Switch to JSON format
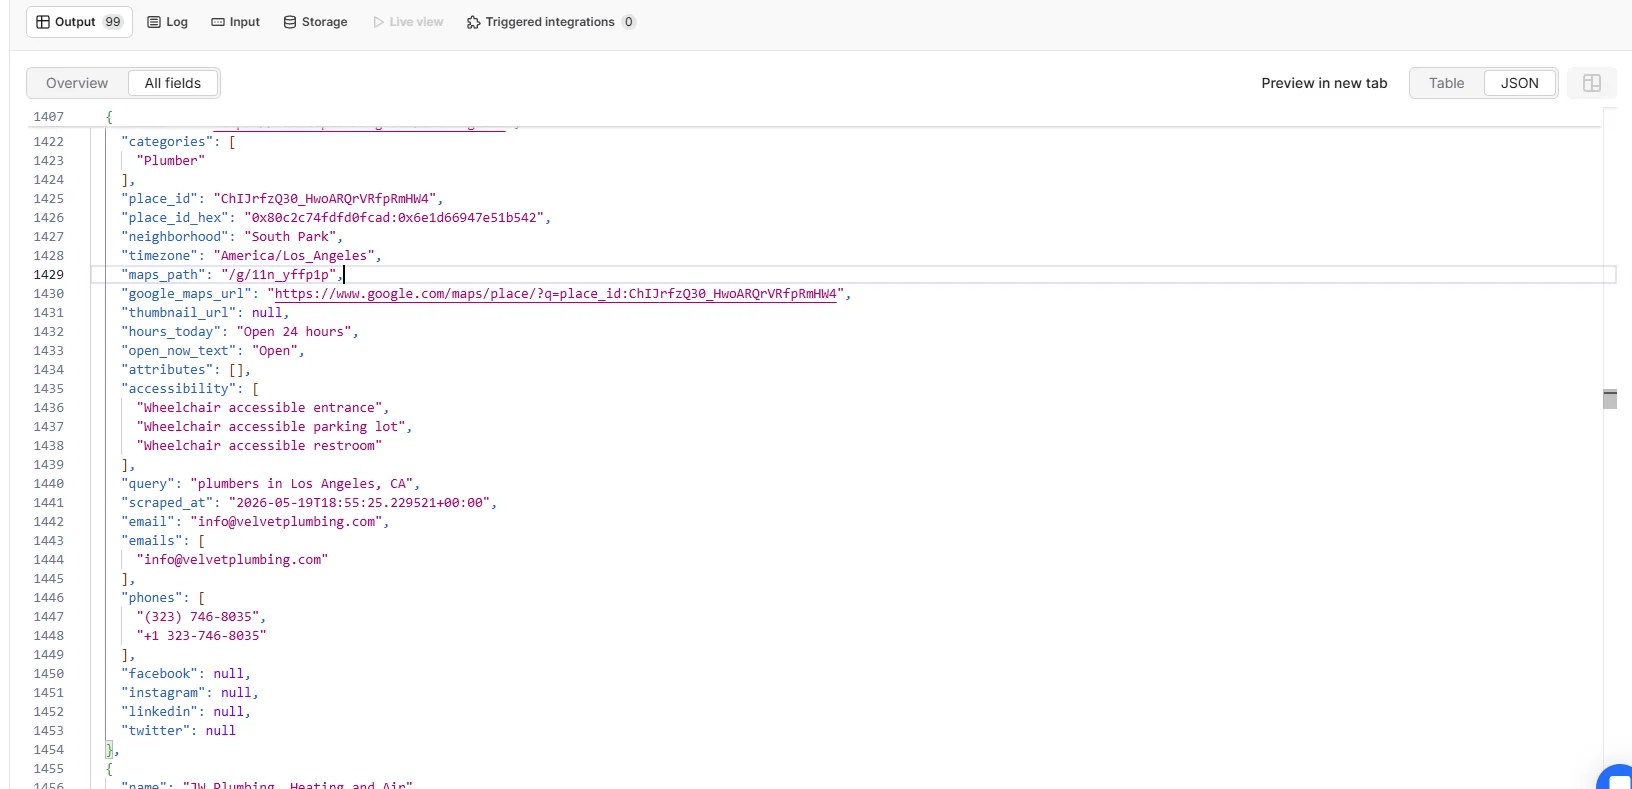 coord(1520,83)
